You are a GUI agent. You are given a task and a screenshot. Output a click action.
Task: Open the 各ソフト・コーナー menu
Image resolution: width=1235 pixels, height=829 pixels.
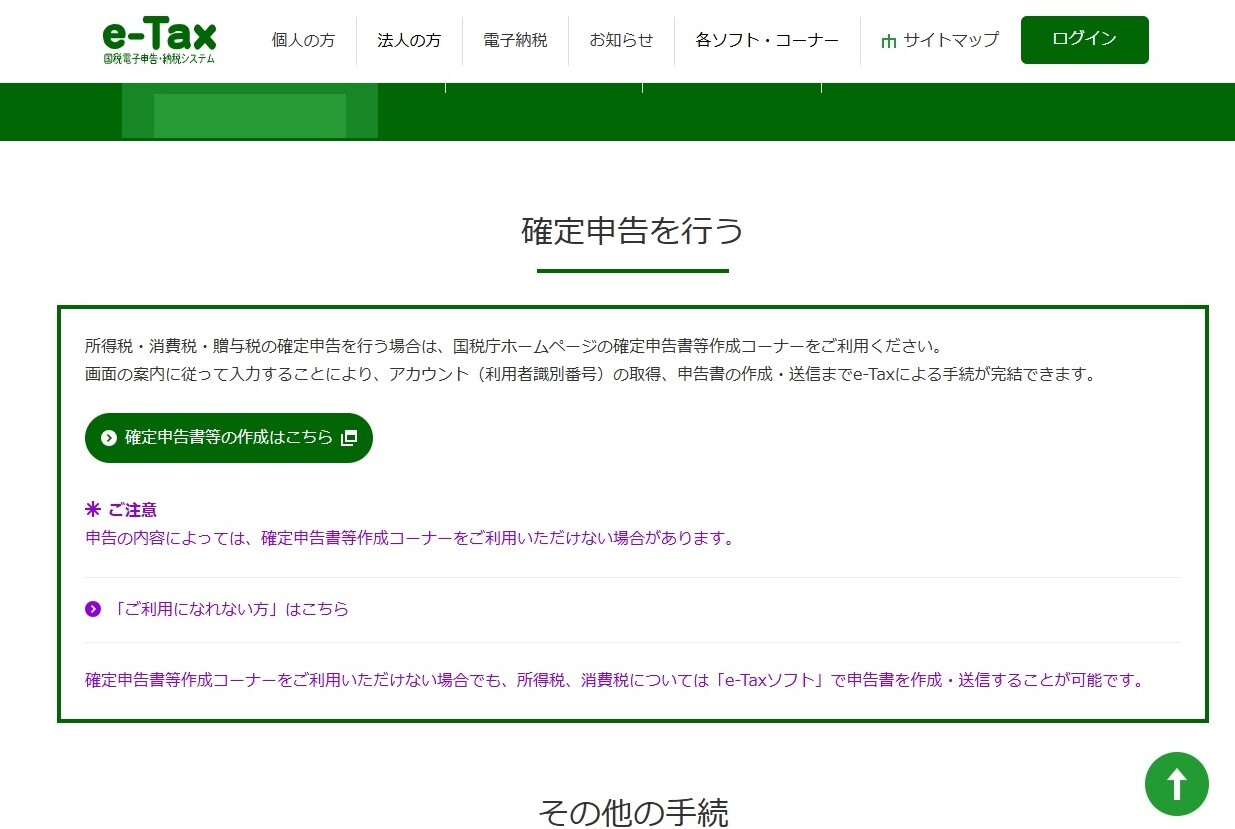(767, 40)
